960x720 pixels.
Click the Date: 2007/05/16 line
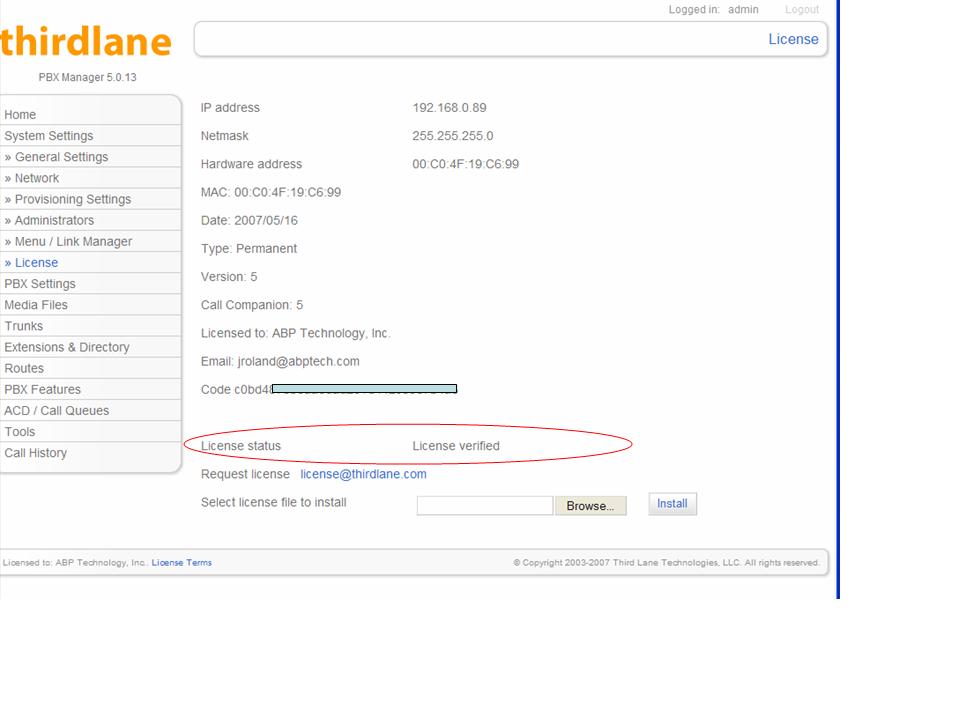[249, 220]
